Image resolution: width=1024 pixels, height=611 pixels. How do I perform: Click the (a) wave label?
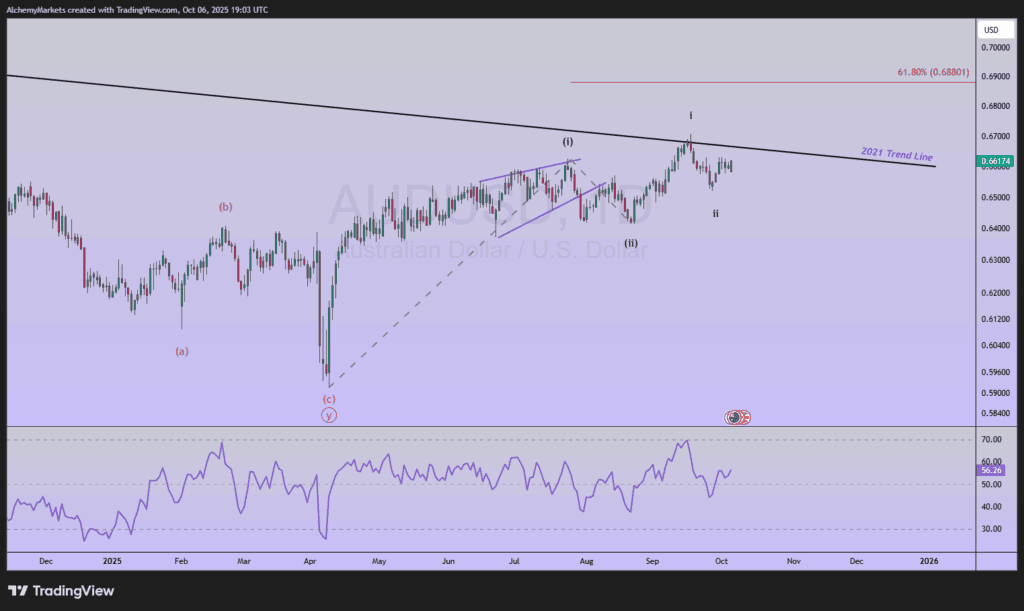coord(182,351)
